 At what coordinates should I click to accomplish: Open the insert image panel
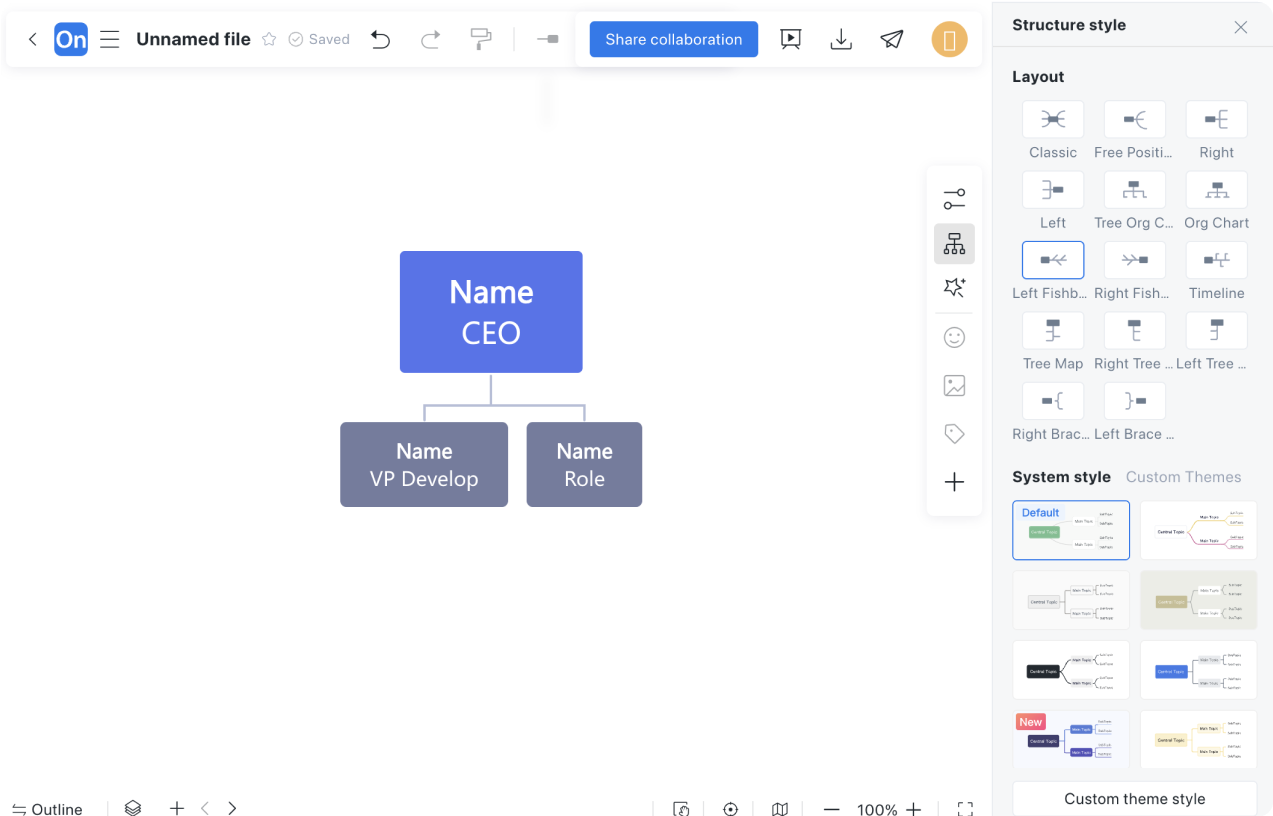[x=954, y=386]
